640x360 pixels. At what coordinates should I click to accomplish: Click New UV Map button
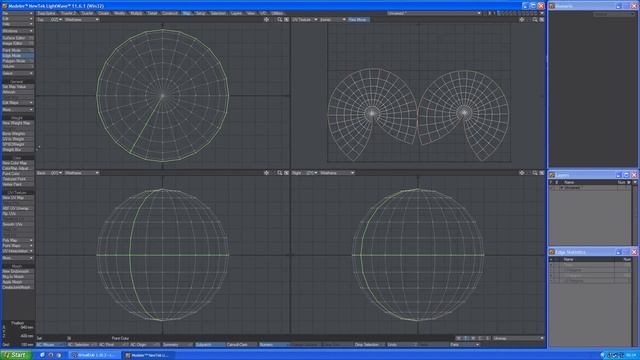click(18, 198)
